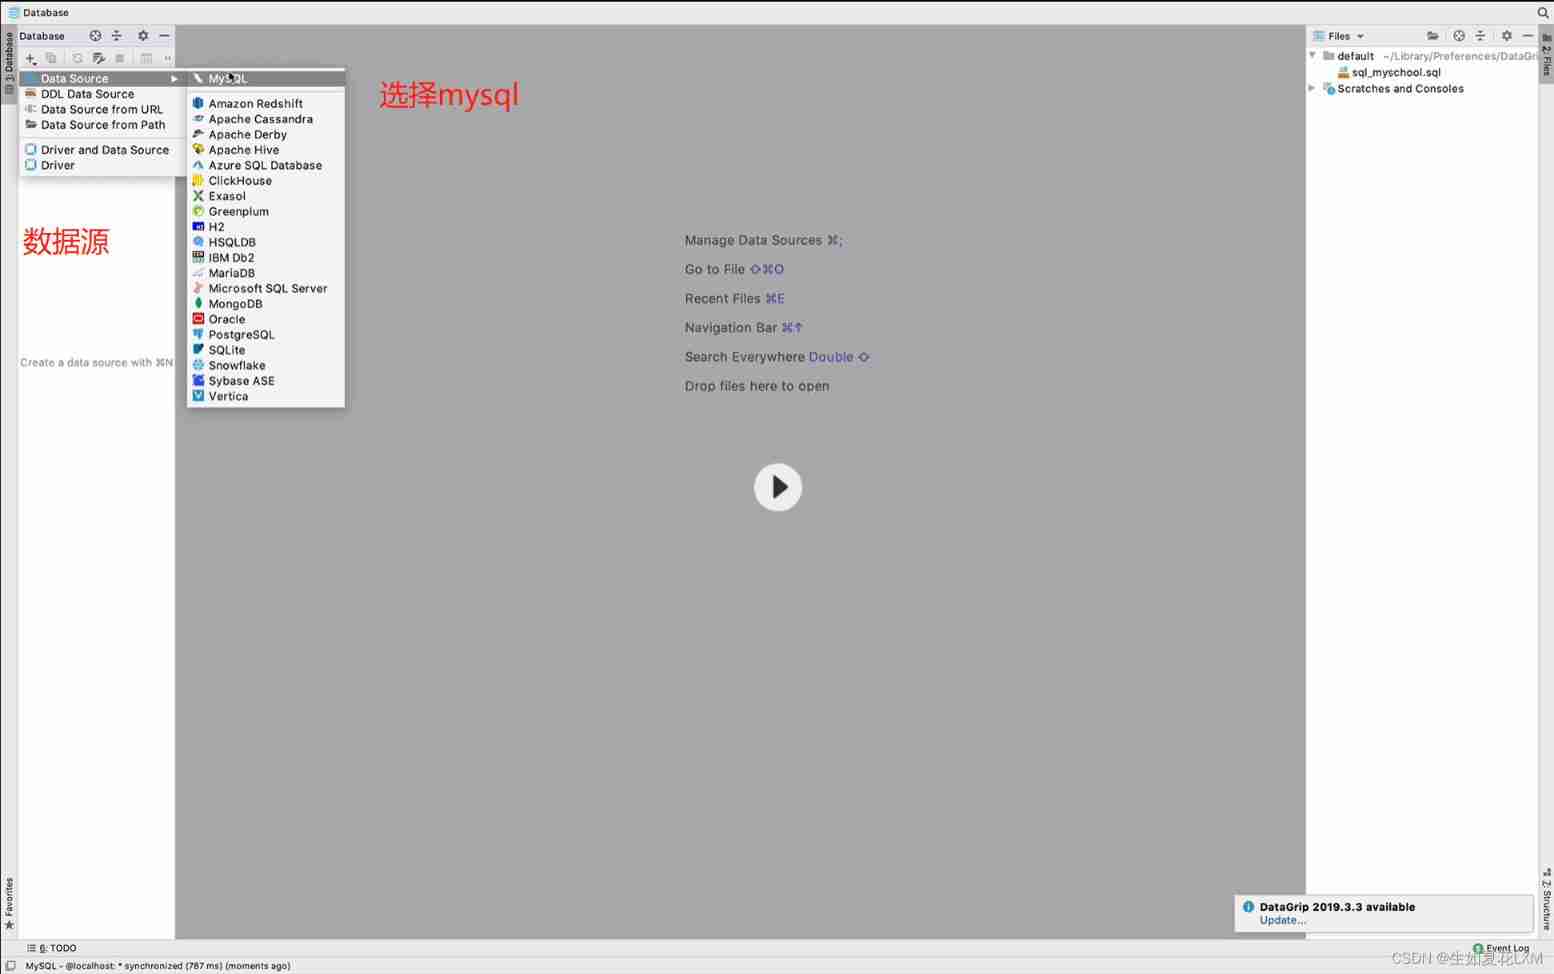
Task: Choose Microsoft SQL Server entry
Action: click(x=266, y=288)
